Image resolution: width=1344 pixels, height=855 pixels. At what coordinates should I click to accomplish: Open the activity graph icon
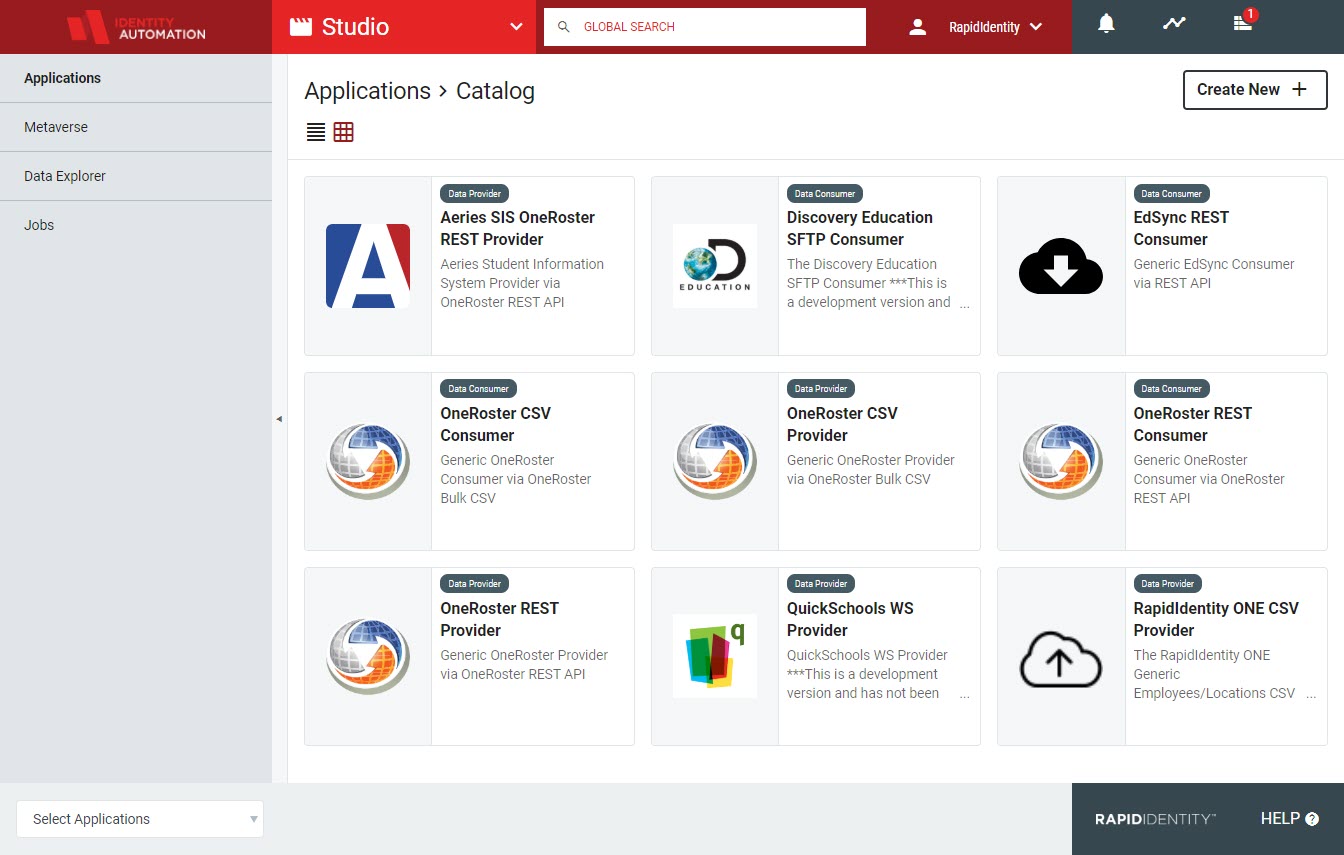click(1174, 23)
